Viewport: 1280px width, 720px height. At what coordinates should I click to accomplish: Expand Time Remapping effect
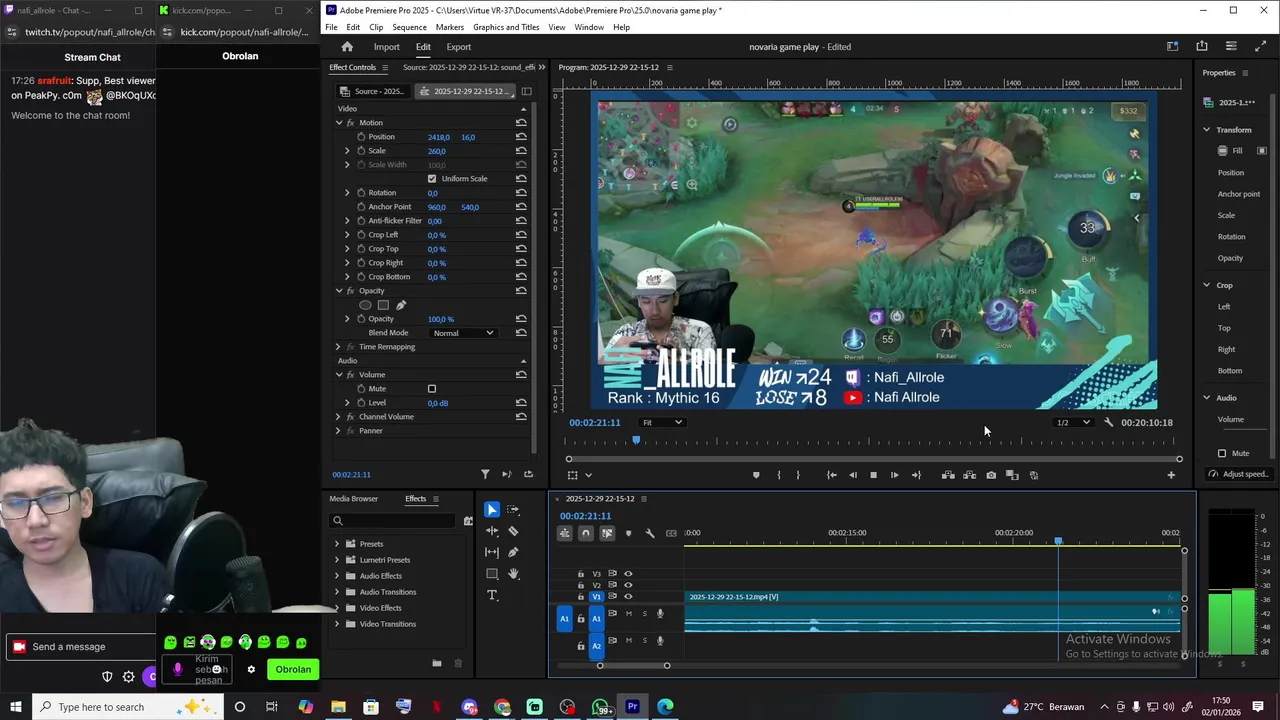338,347
